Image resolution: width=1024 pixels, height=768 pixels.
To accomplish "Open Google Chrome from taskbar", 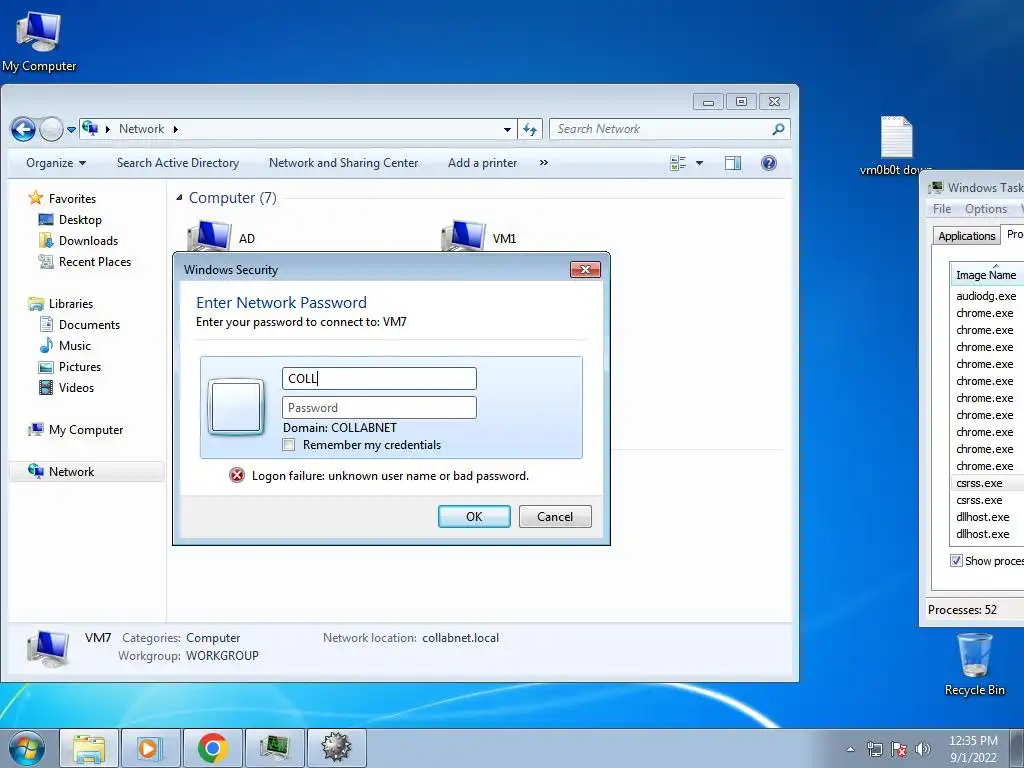I will tap(213, 748).
